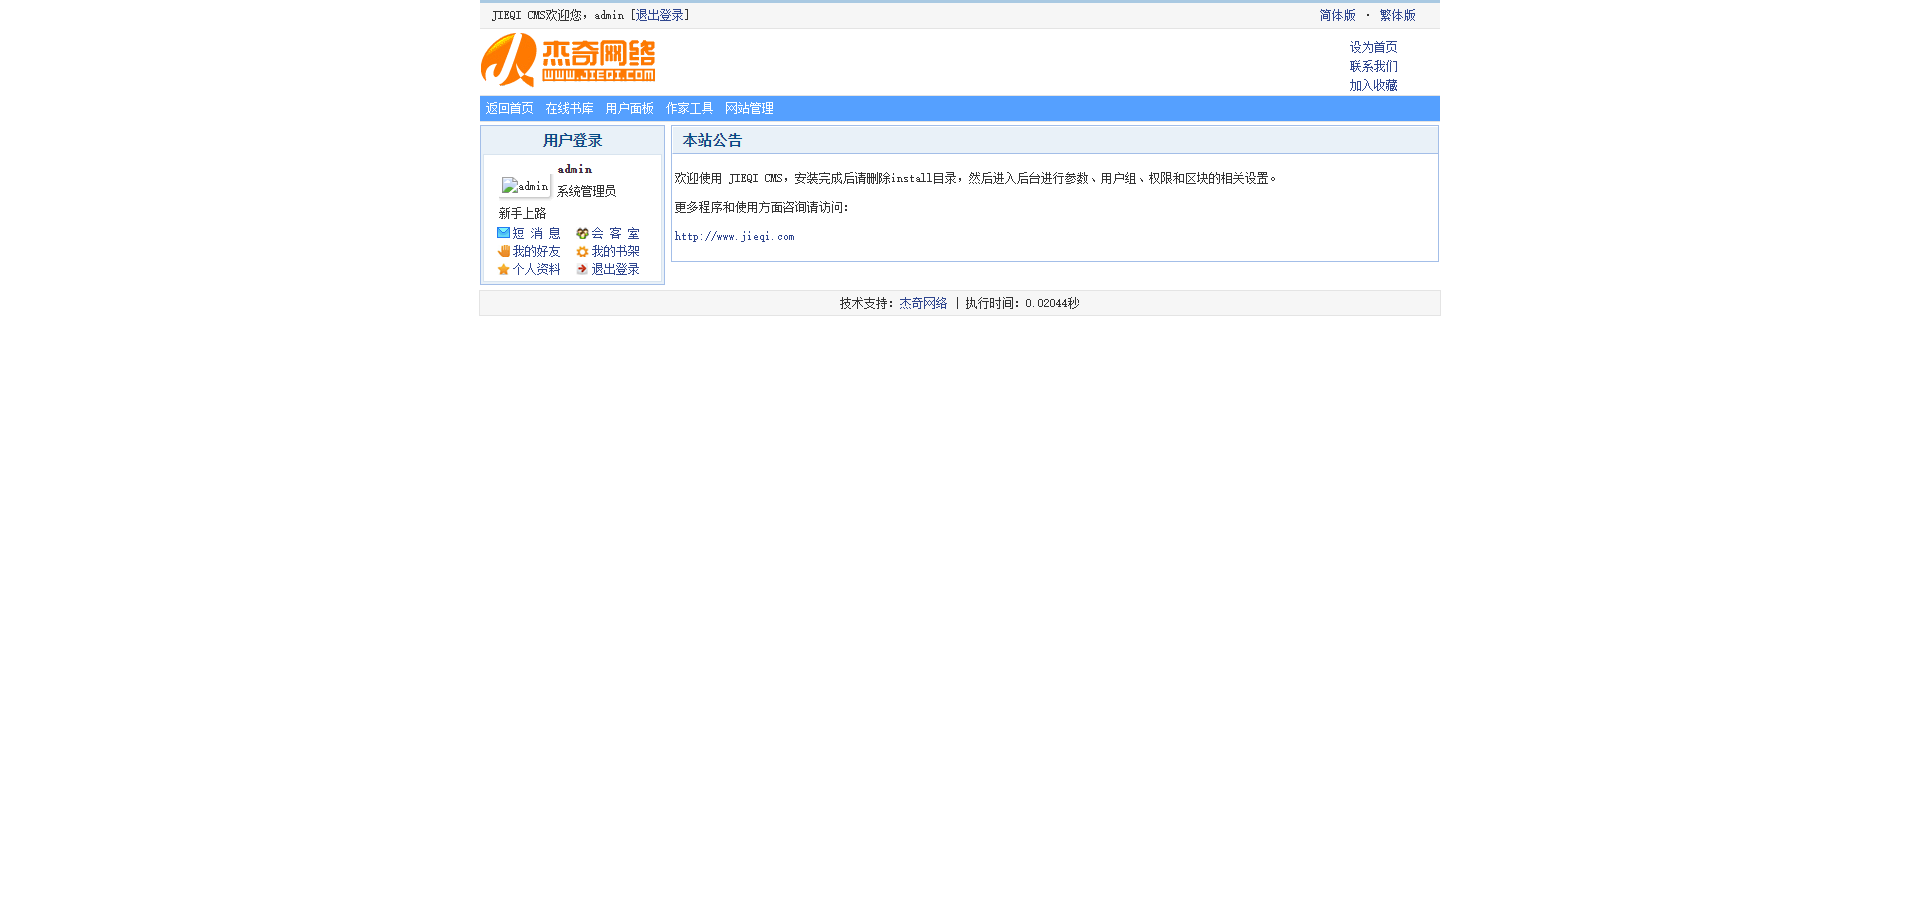
Task: Switch to 简体版 language version
Action: (x=1337, y=16)
